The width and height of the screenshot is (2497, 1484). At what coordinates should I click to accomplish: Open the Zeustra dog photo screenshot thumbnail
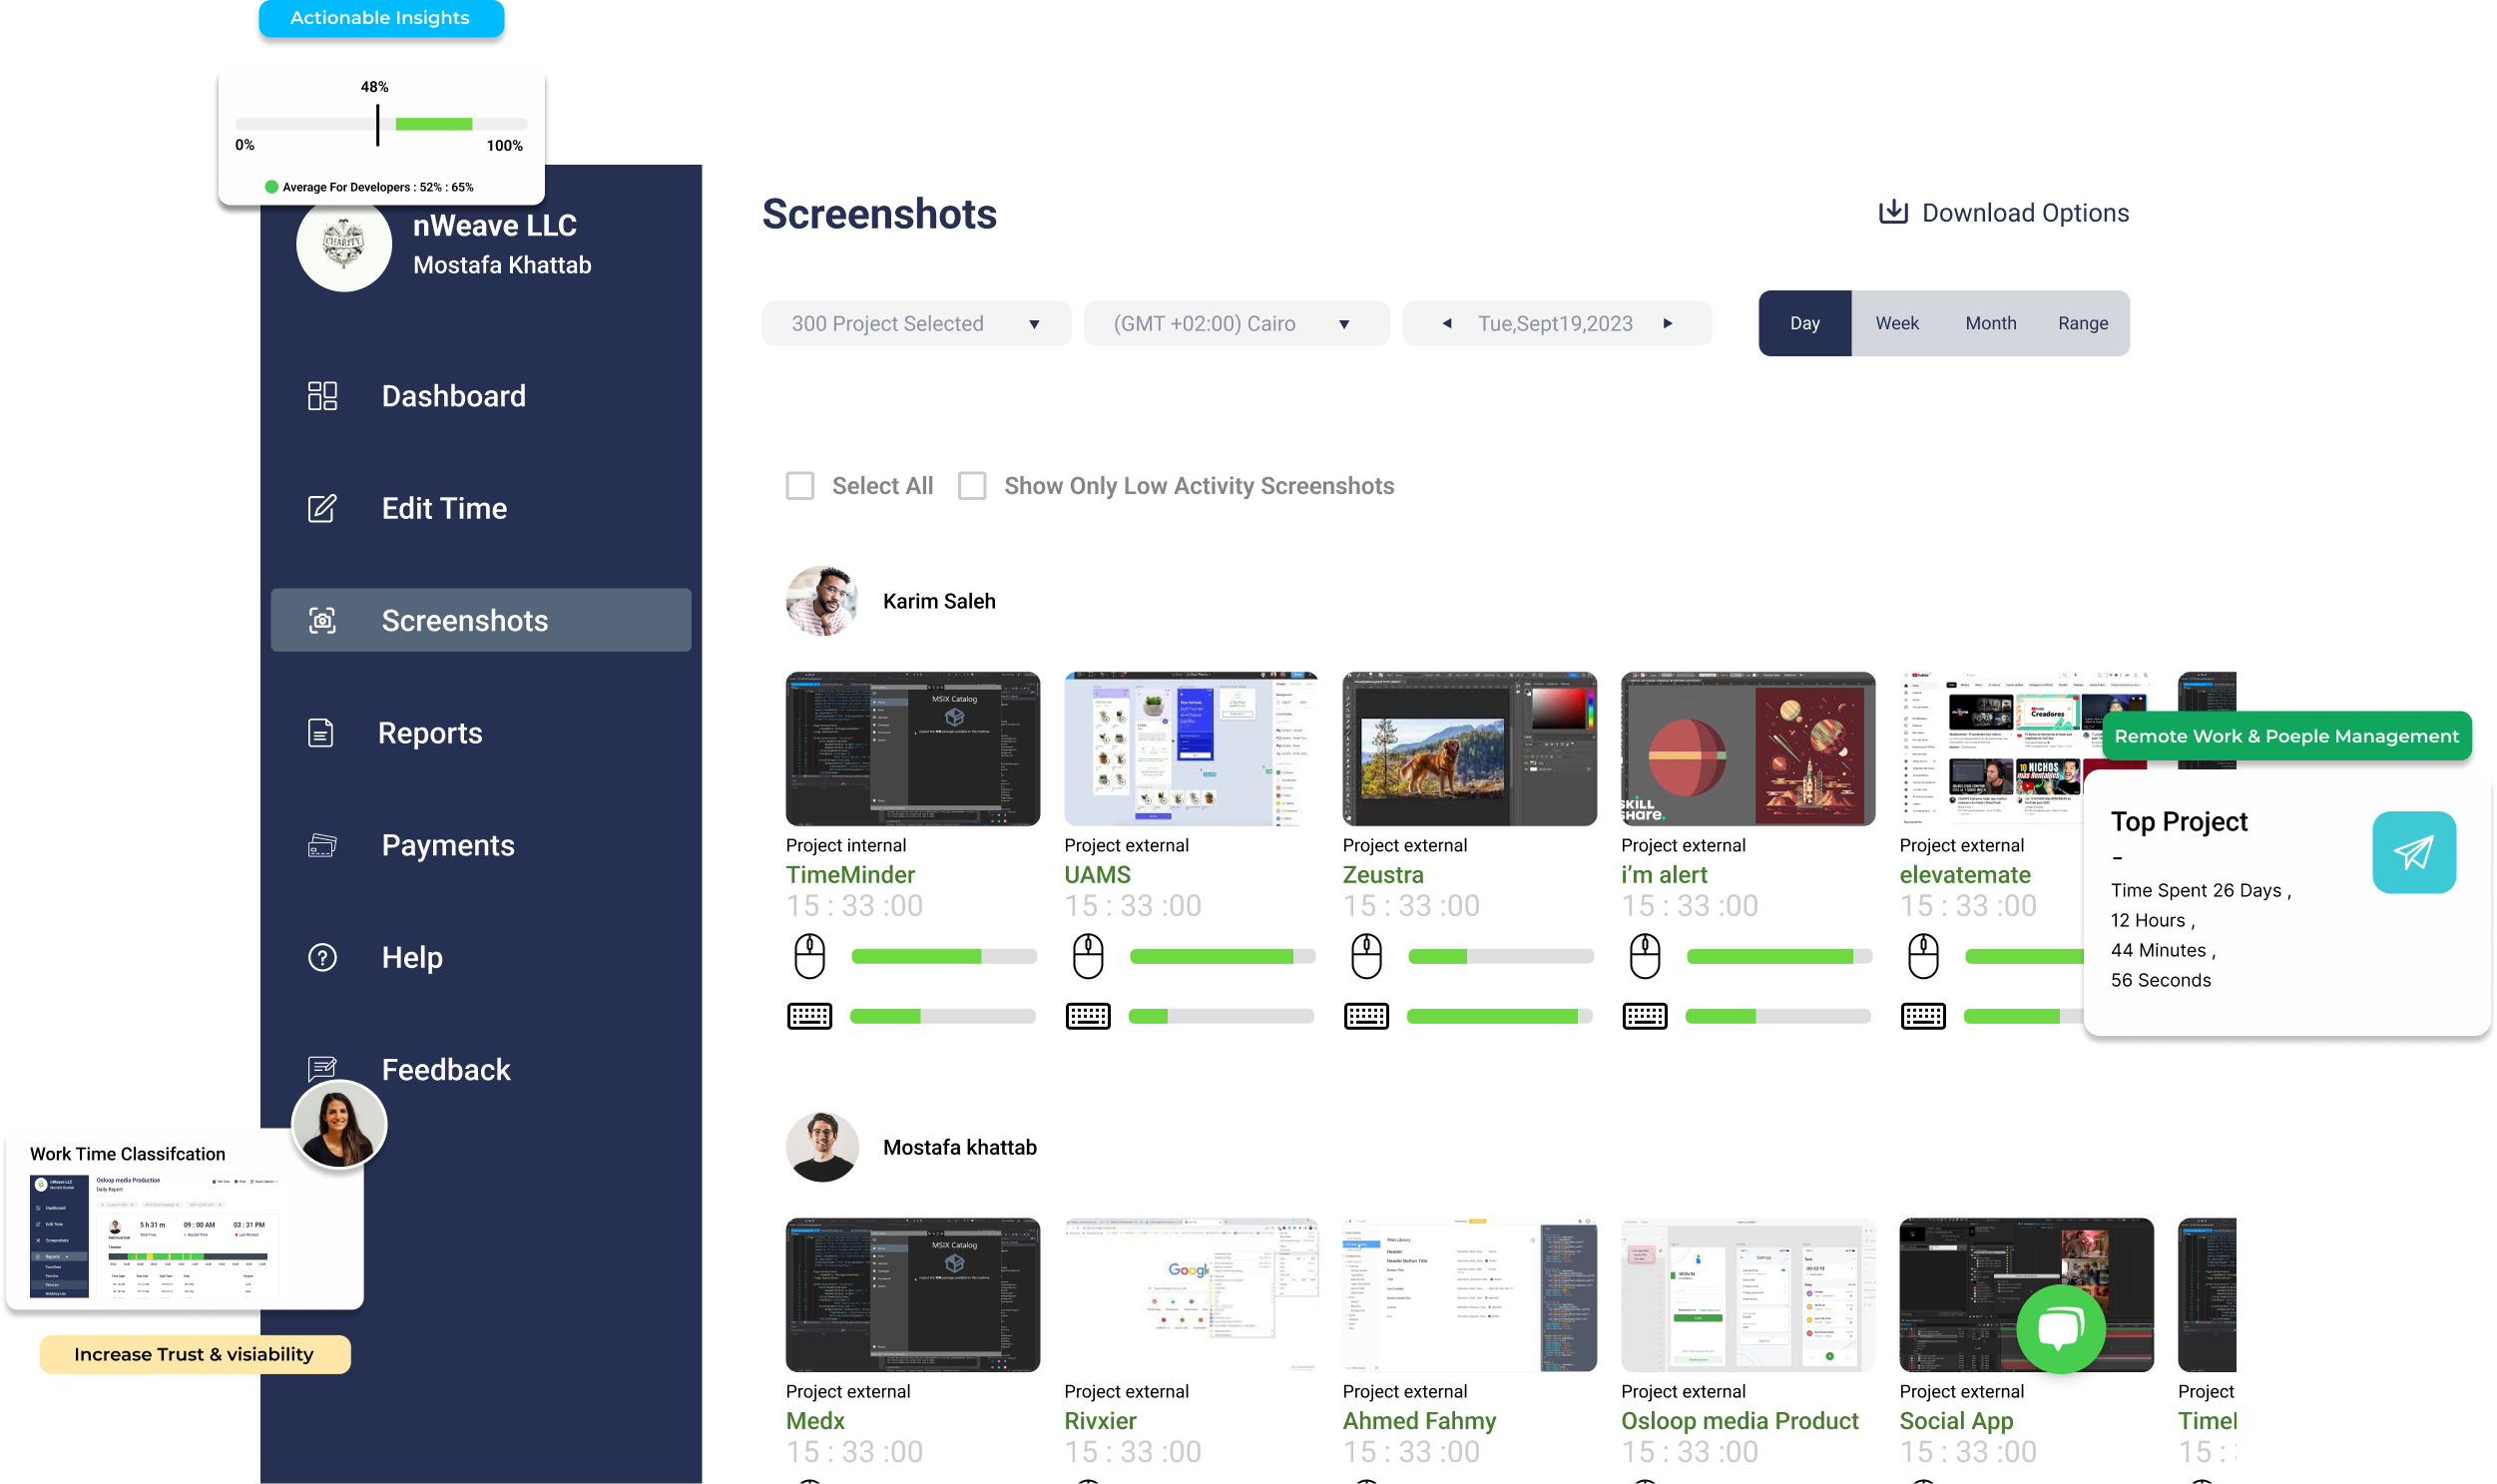click(x=1468, y=748)
